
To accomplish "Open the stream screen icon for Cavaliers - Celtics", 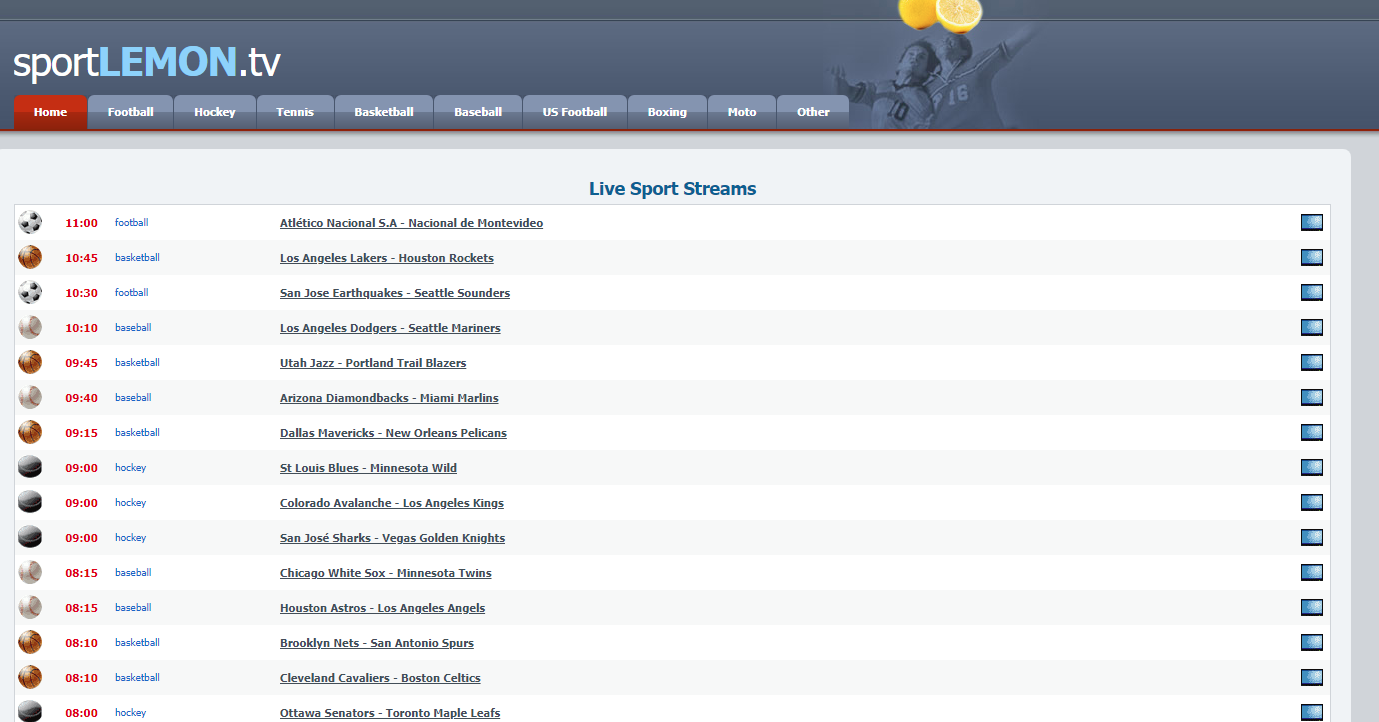I will point(1312,678).
